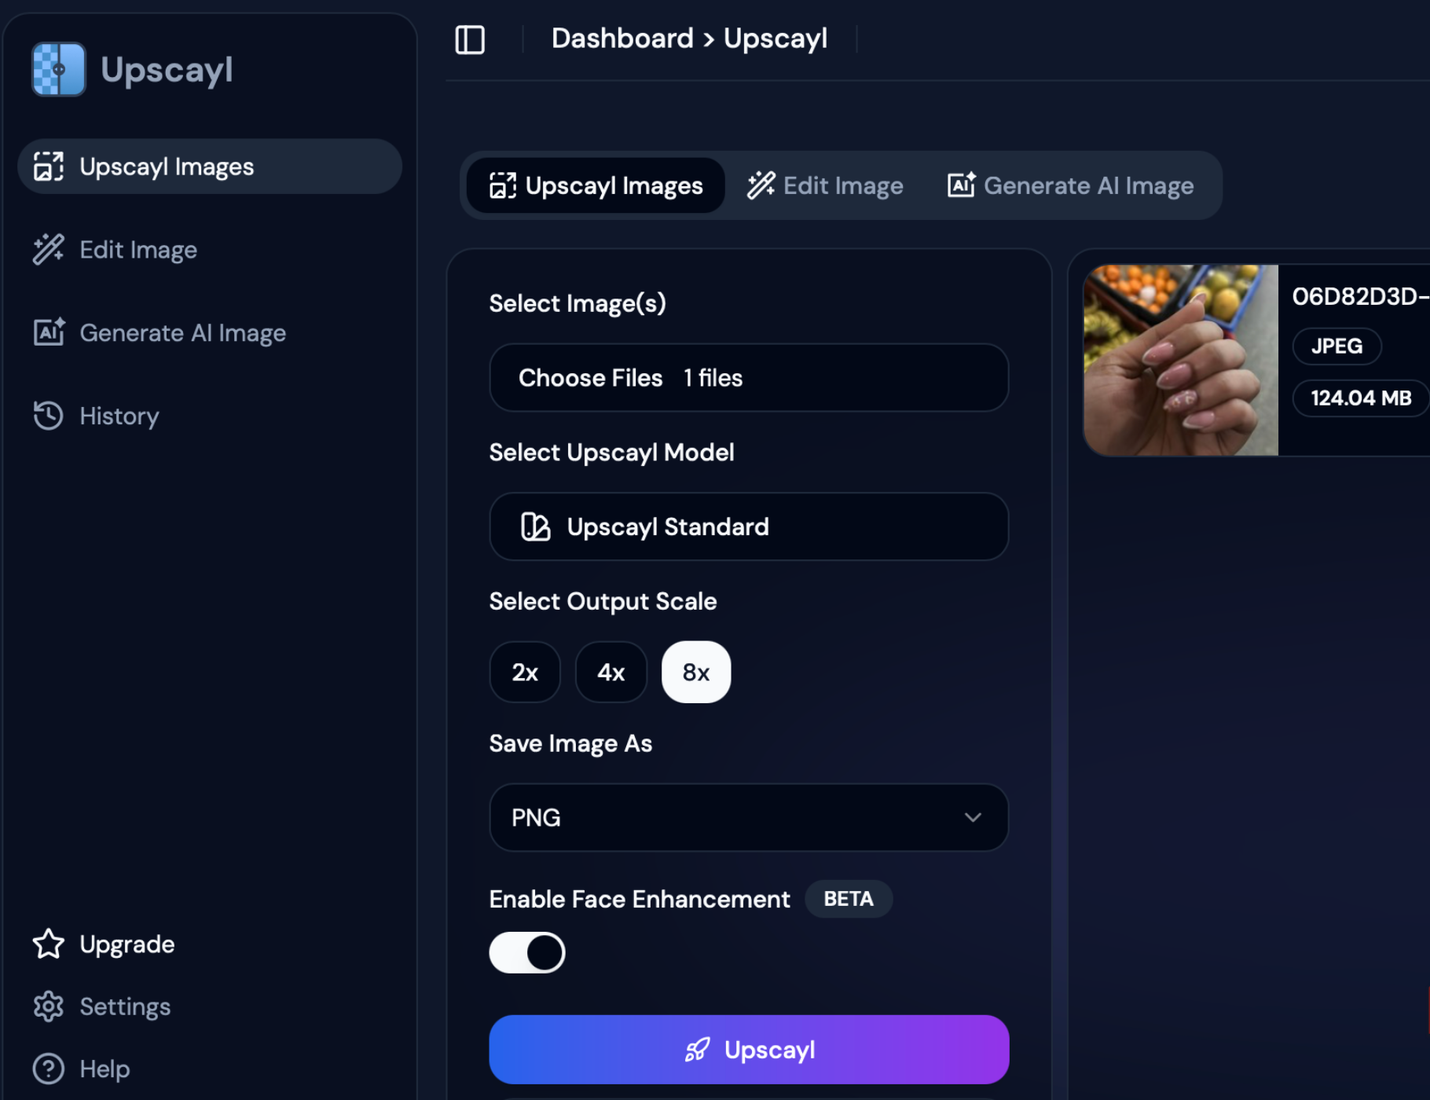1430x1100 pixels.
Task: Click the BETA badge
Action: pyautogui.click(x=849, y=899)
